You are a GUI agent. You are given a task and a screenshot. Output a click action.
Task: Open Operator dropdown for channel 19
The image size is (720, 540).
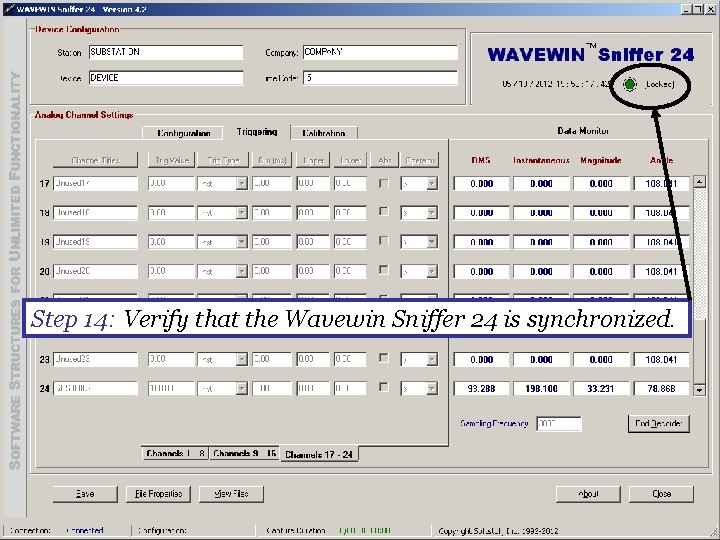click(x=432, y=242)
